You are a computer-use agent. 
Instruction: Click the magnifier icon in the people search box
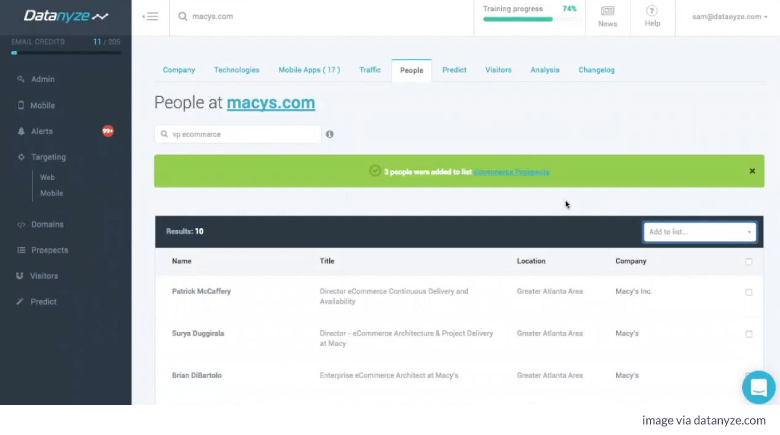(164, 134)
